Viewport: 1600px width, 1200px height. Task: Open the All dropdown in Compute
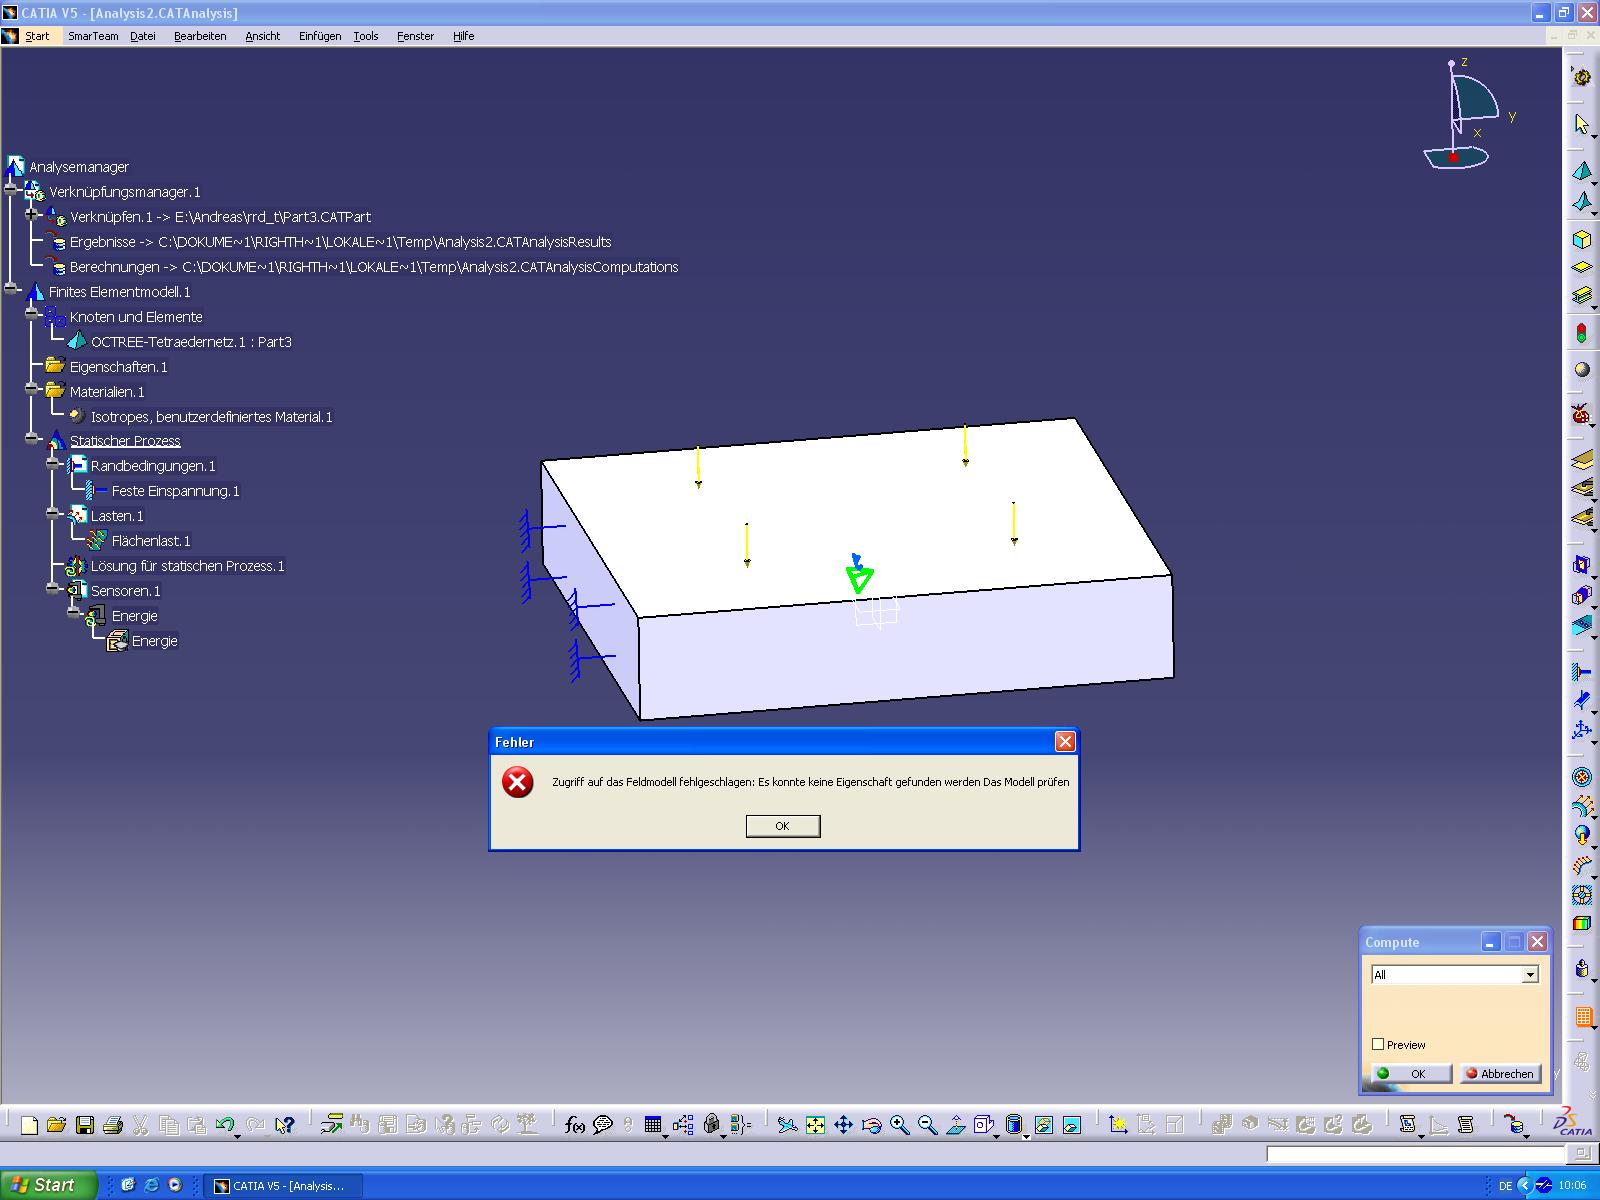(x=1529, y=975)
